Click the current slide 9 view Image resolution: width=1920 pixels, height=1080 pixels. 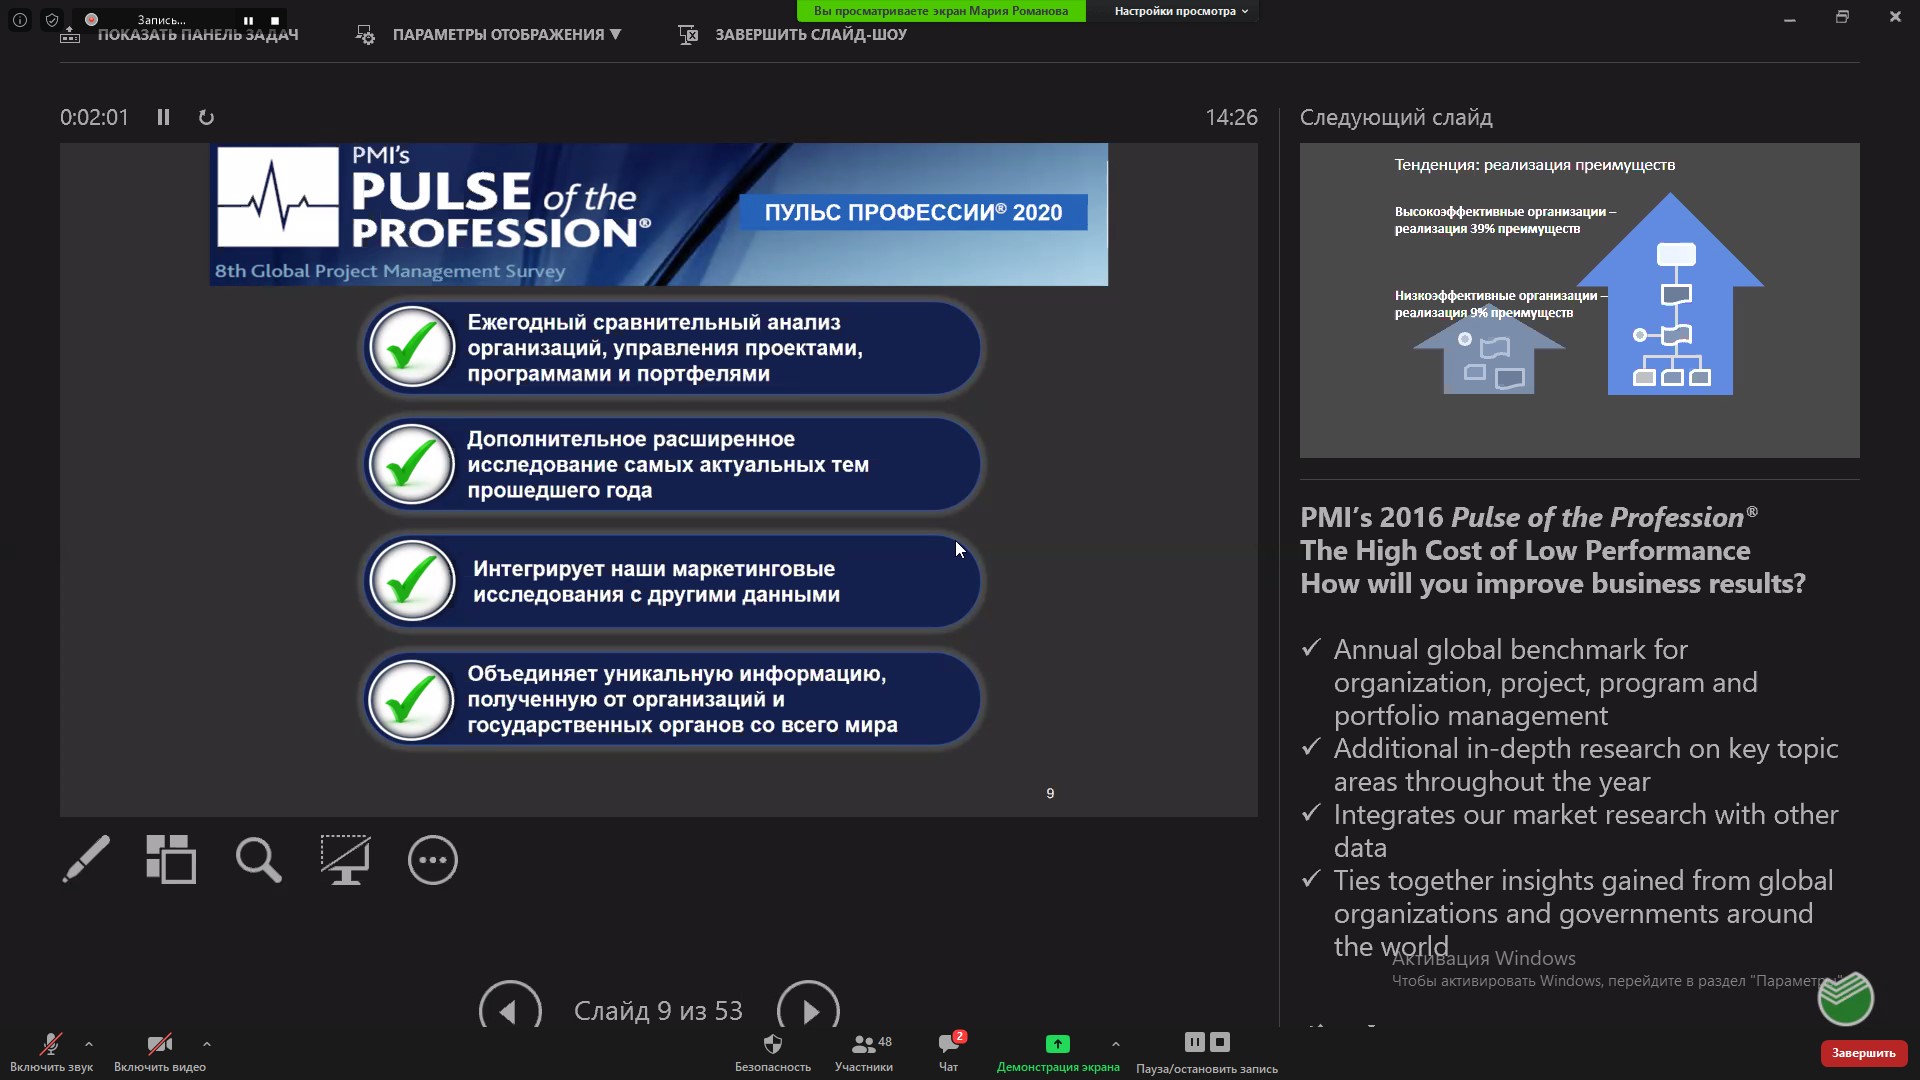[659, 480]
